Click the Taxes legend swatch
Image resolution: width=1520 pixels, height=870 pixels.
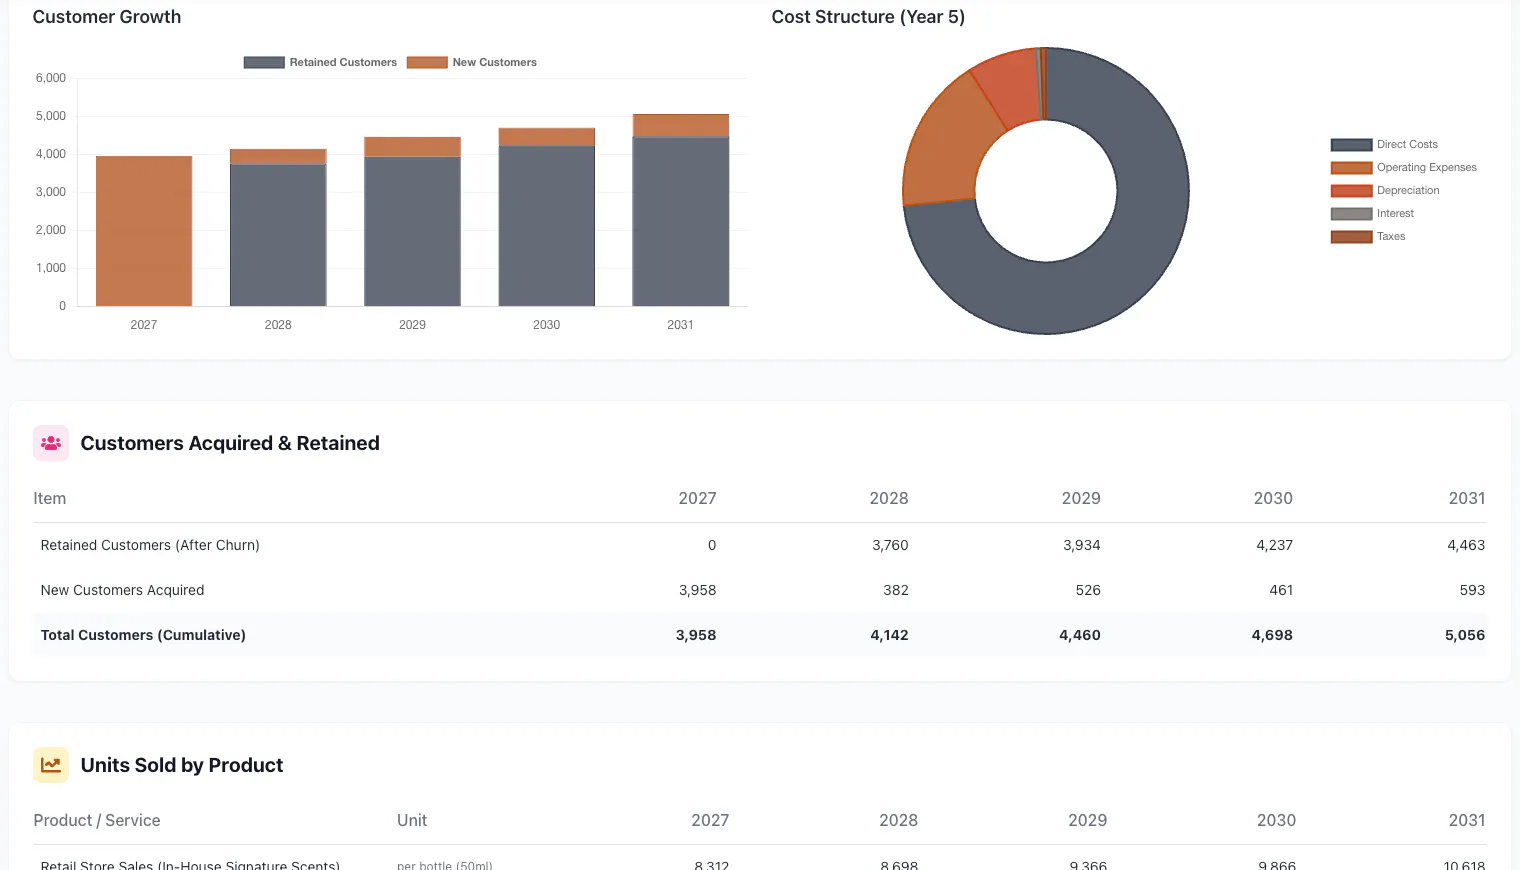1351,237
